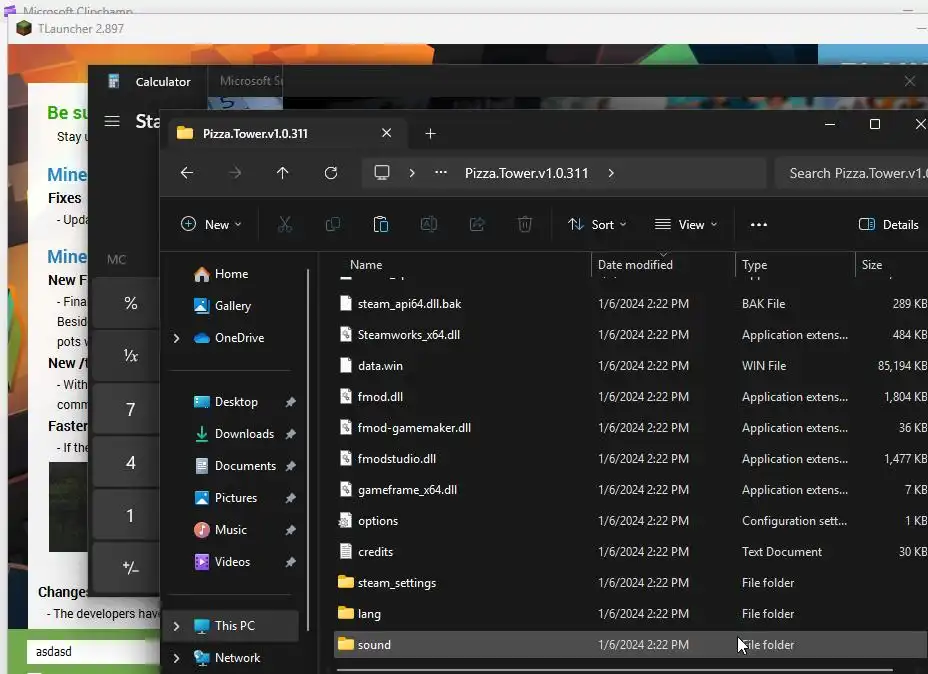The height and width of the screenshot is (674, 928).
Task: Expand the OneDrive tree node
Action: (176, 338)
